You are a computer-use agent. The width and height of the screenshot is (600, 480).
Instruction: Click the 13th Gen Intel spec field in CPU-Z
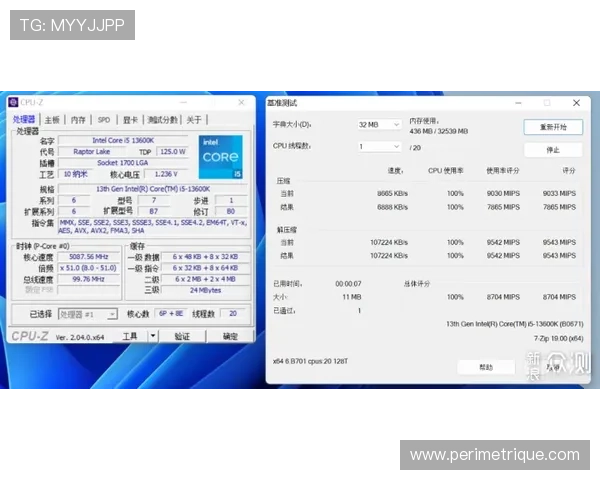[x=153, y=189]
